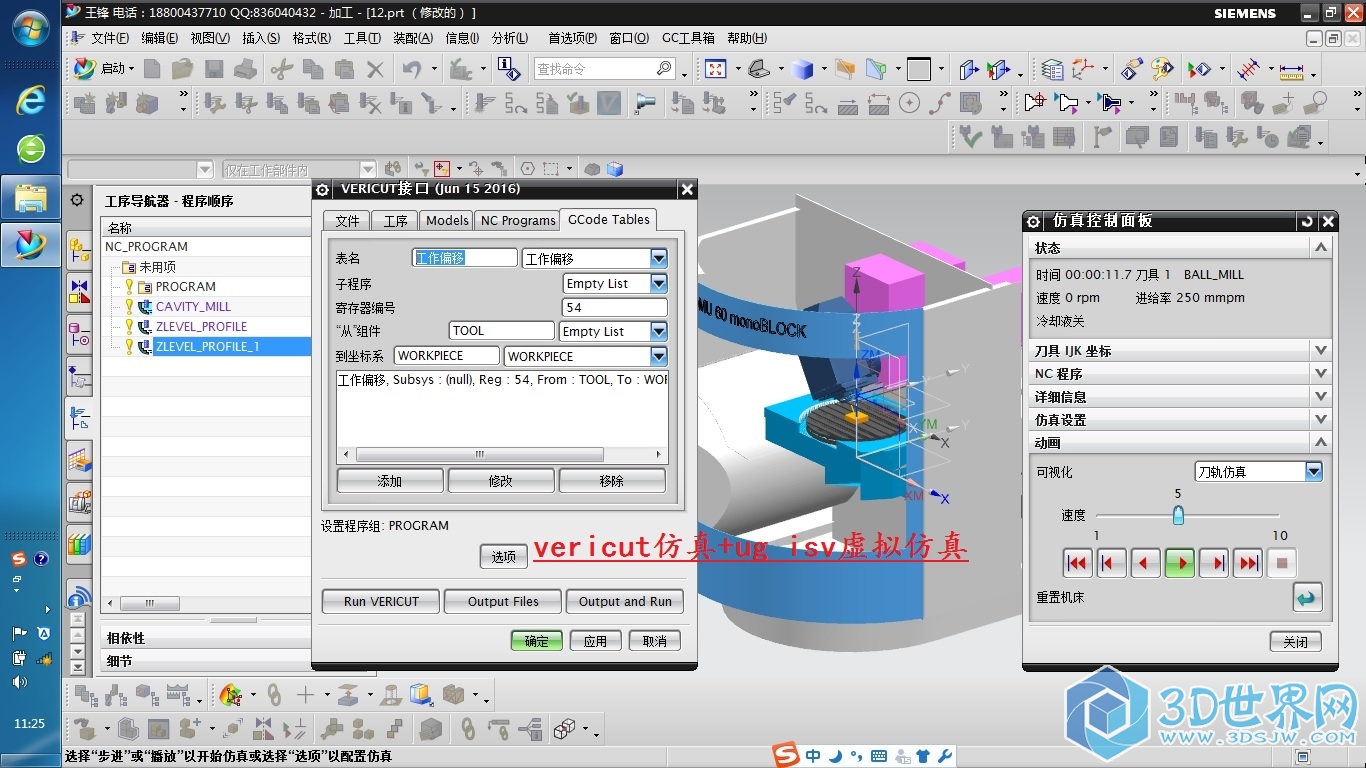Open the GC工具箱 menu
Screen dimensions: 1366x768
(x=688, y=38)
